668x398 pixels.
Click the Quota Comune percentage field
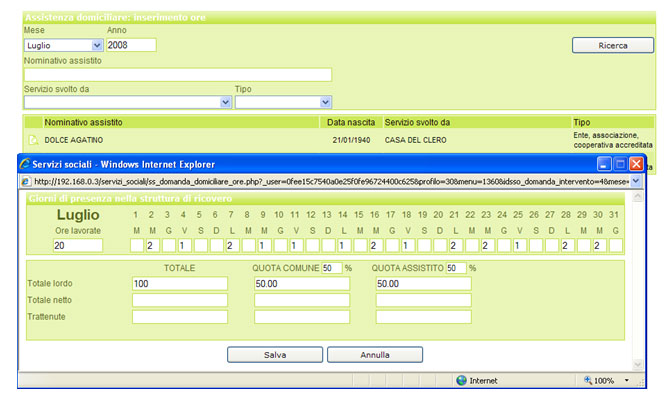click(x=331, y=268)
